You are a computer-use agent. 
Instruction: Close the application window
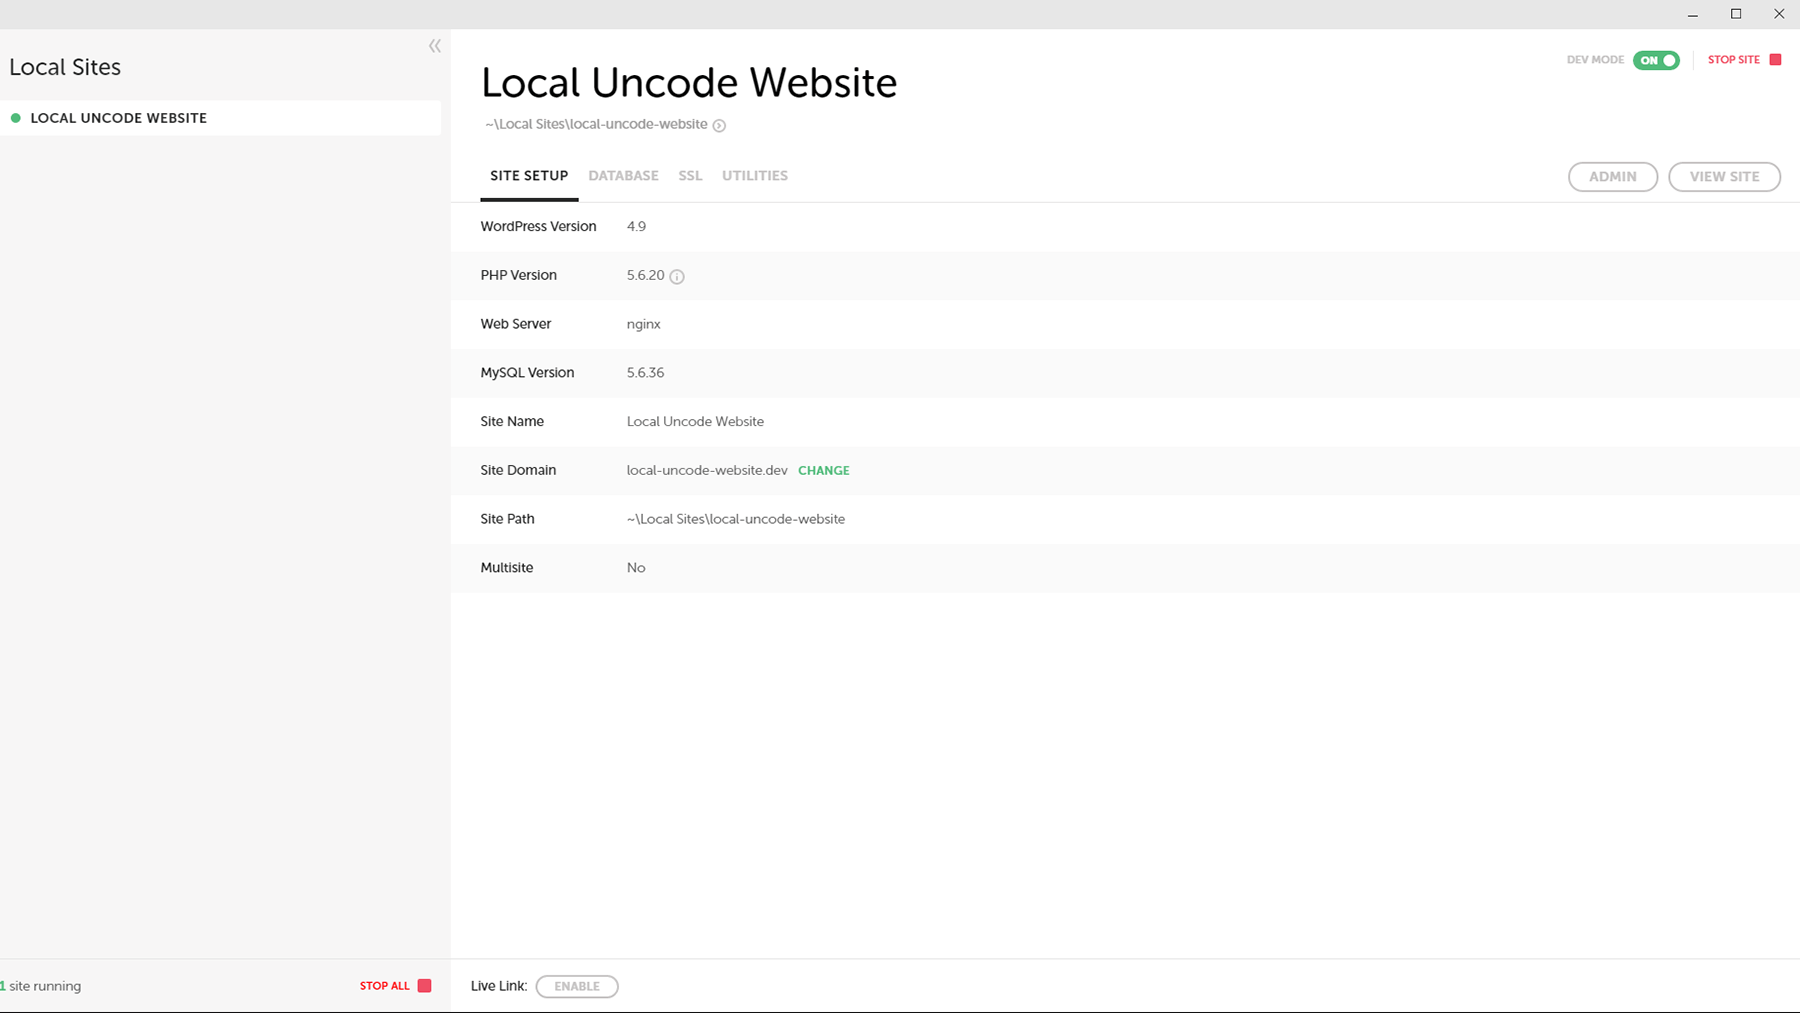click(x=1779, y=14)
